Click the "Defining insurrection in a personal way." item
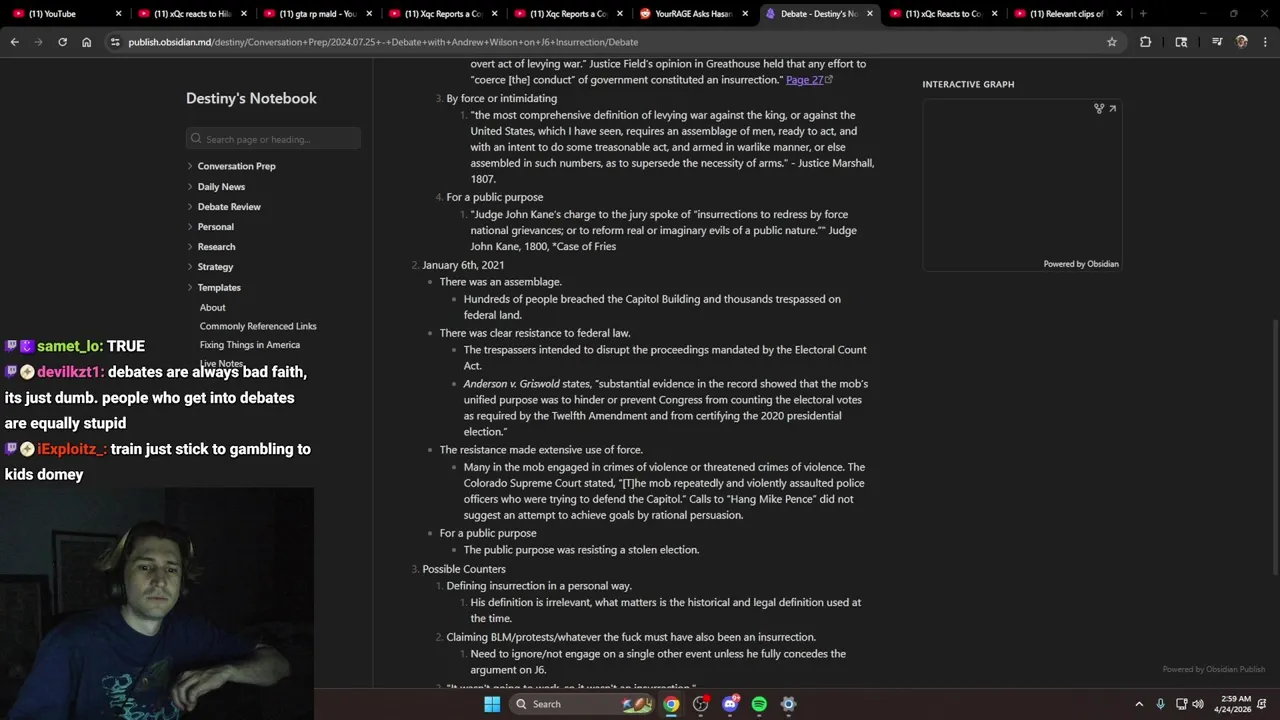1280x720 pixels. (539, 586)
